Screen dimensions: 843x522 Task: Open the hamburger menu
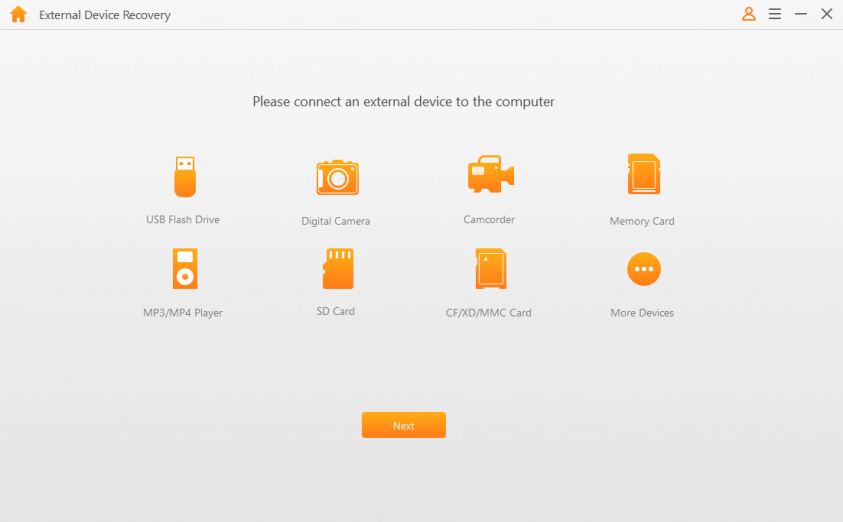tap(775, 14)
